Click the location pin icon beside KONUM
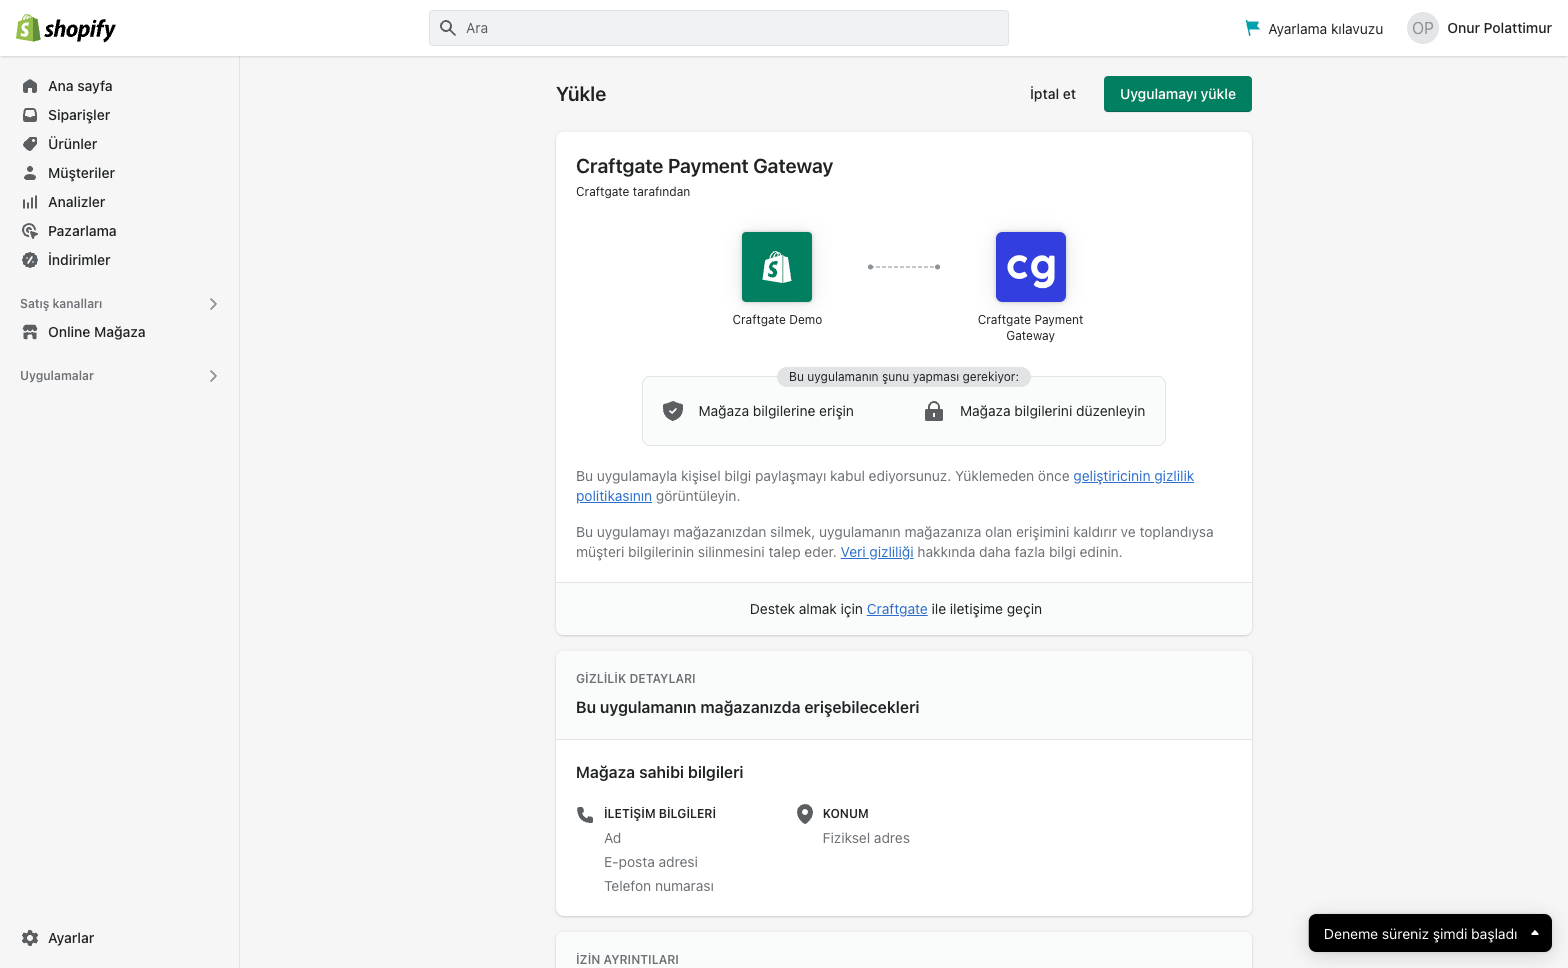Viewport: 1568px width, 968px height. [x=804, y=814]
